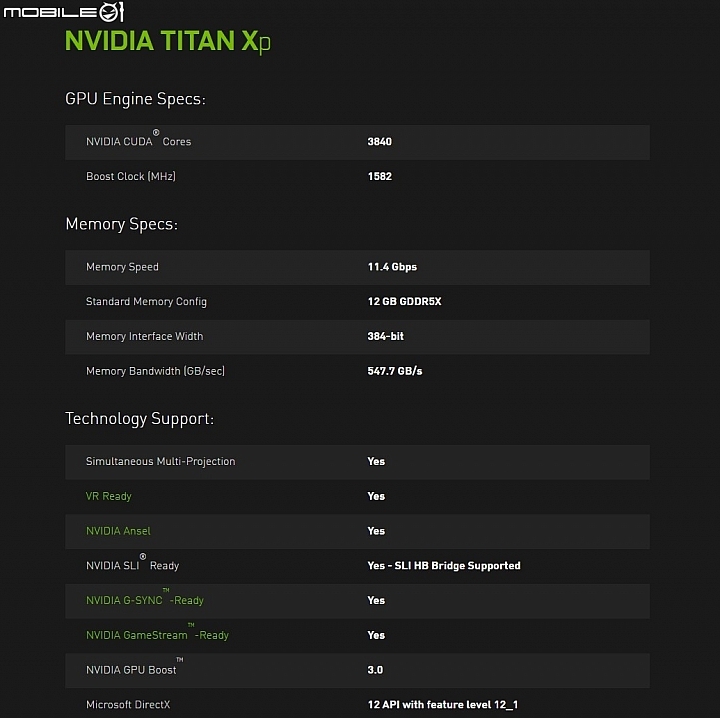Select the Standard Memory Config label
Image resolution: width=720 pixels, height=718 pixels.
click(146, 302)
